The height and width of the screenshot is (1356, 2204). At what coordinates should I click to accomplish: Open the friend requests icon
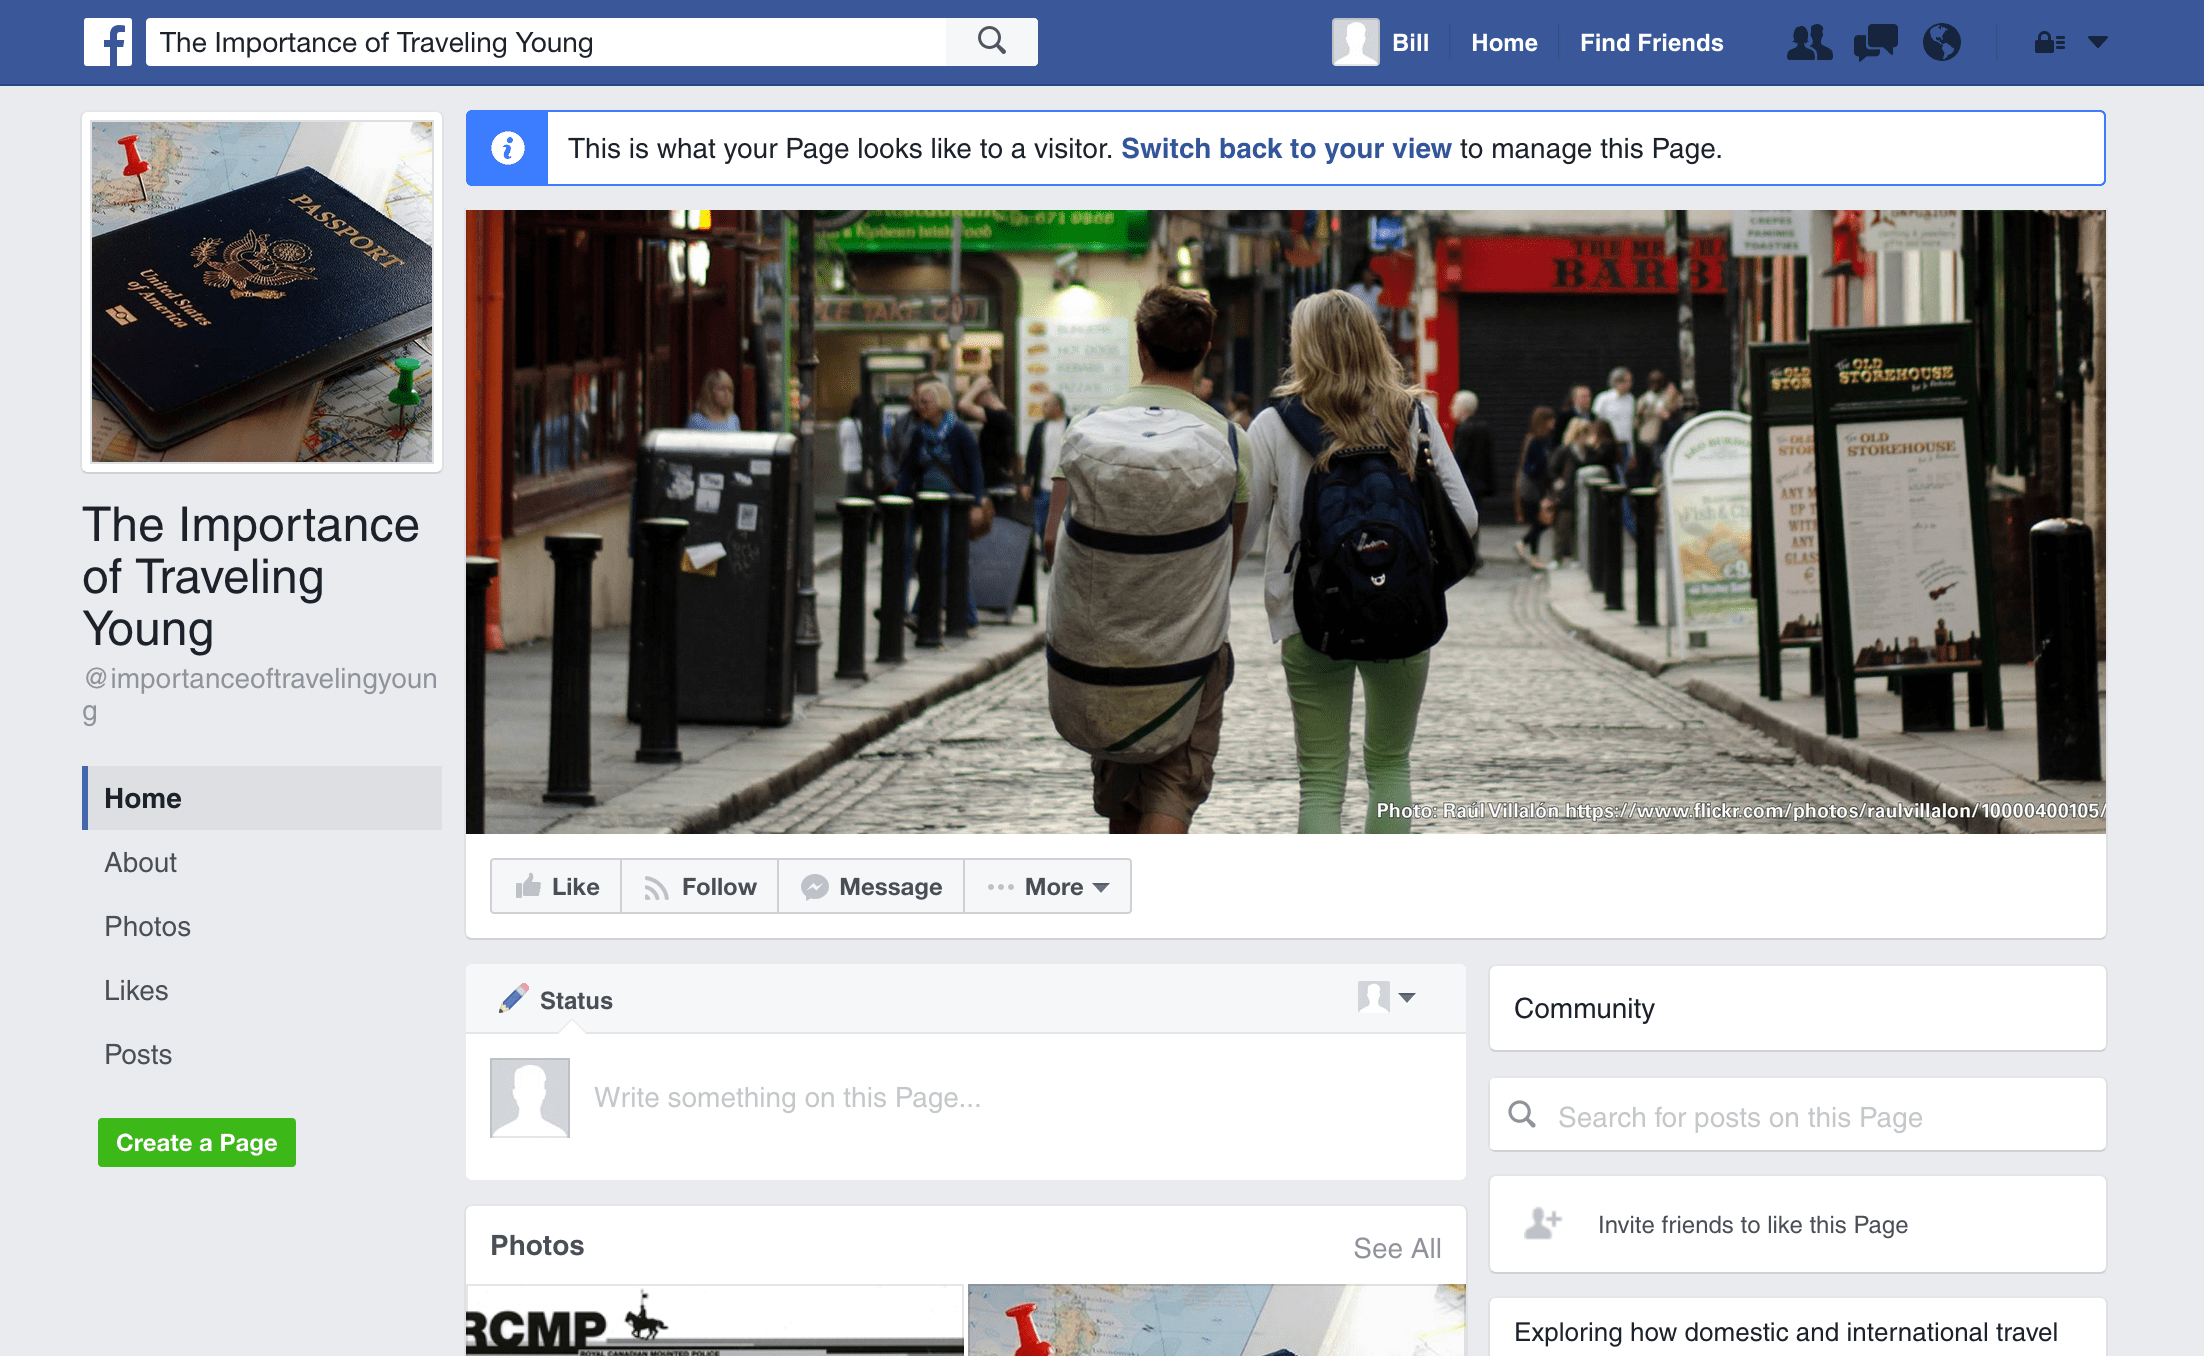pyautogui.click(x=1809, y=42)
